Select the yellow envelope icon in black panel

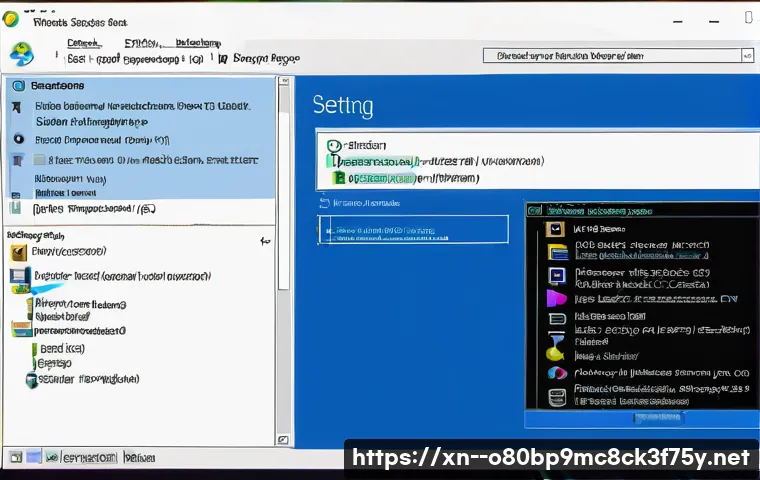coord(557,229)
